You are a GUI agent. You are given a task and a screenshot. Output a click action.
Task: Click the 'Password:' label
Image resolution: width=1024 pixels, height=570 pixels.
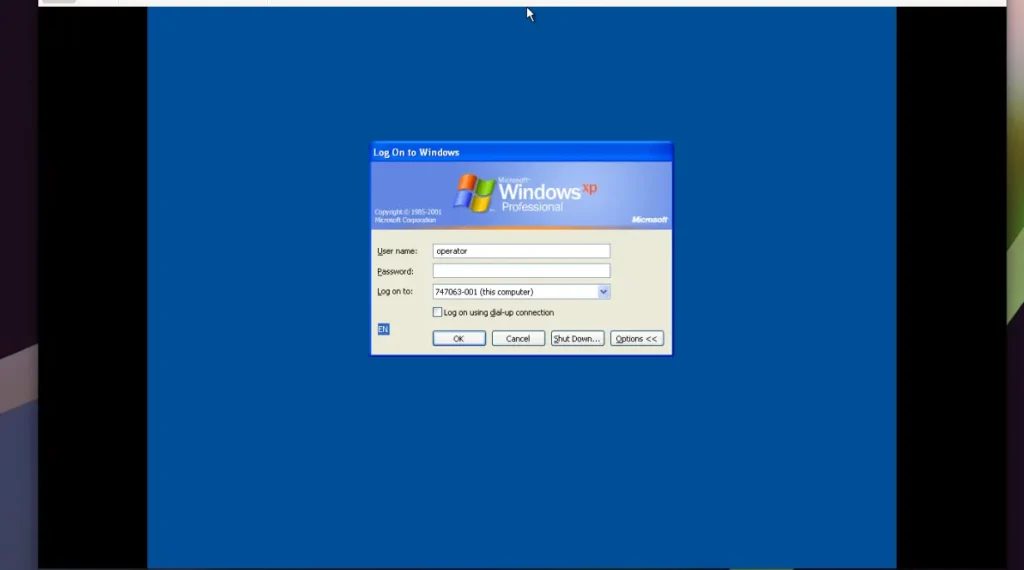395,271
